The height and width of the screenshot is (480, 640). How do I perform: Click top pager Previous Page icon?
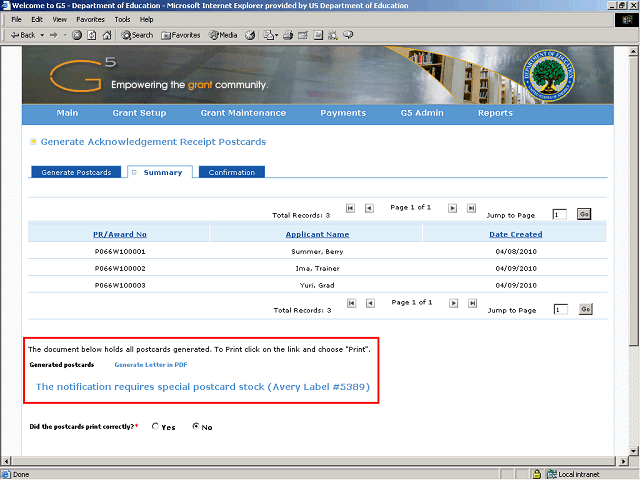click(369, 208)
